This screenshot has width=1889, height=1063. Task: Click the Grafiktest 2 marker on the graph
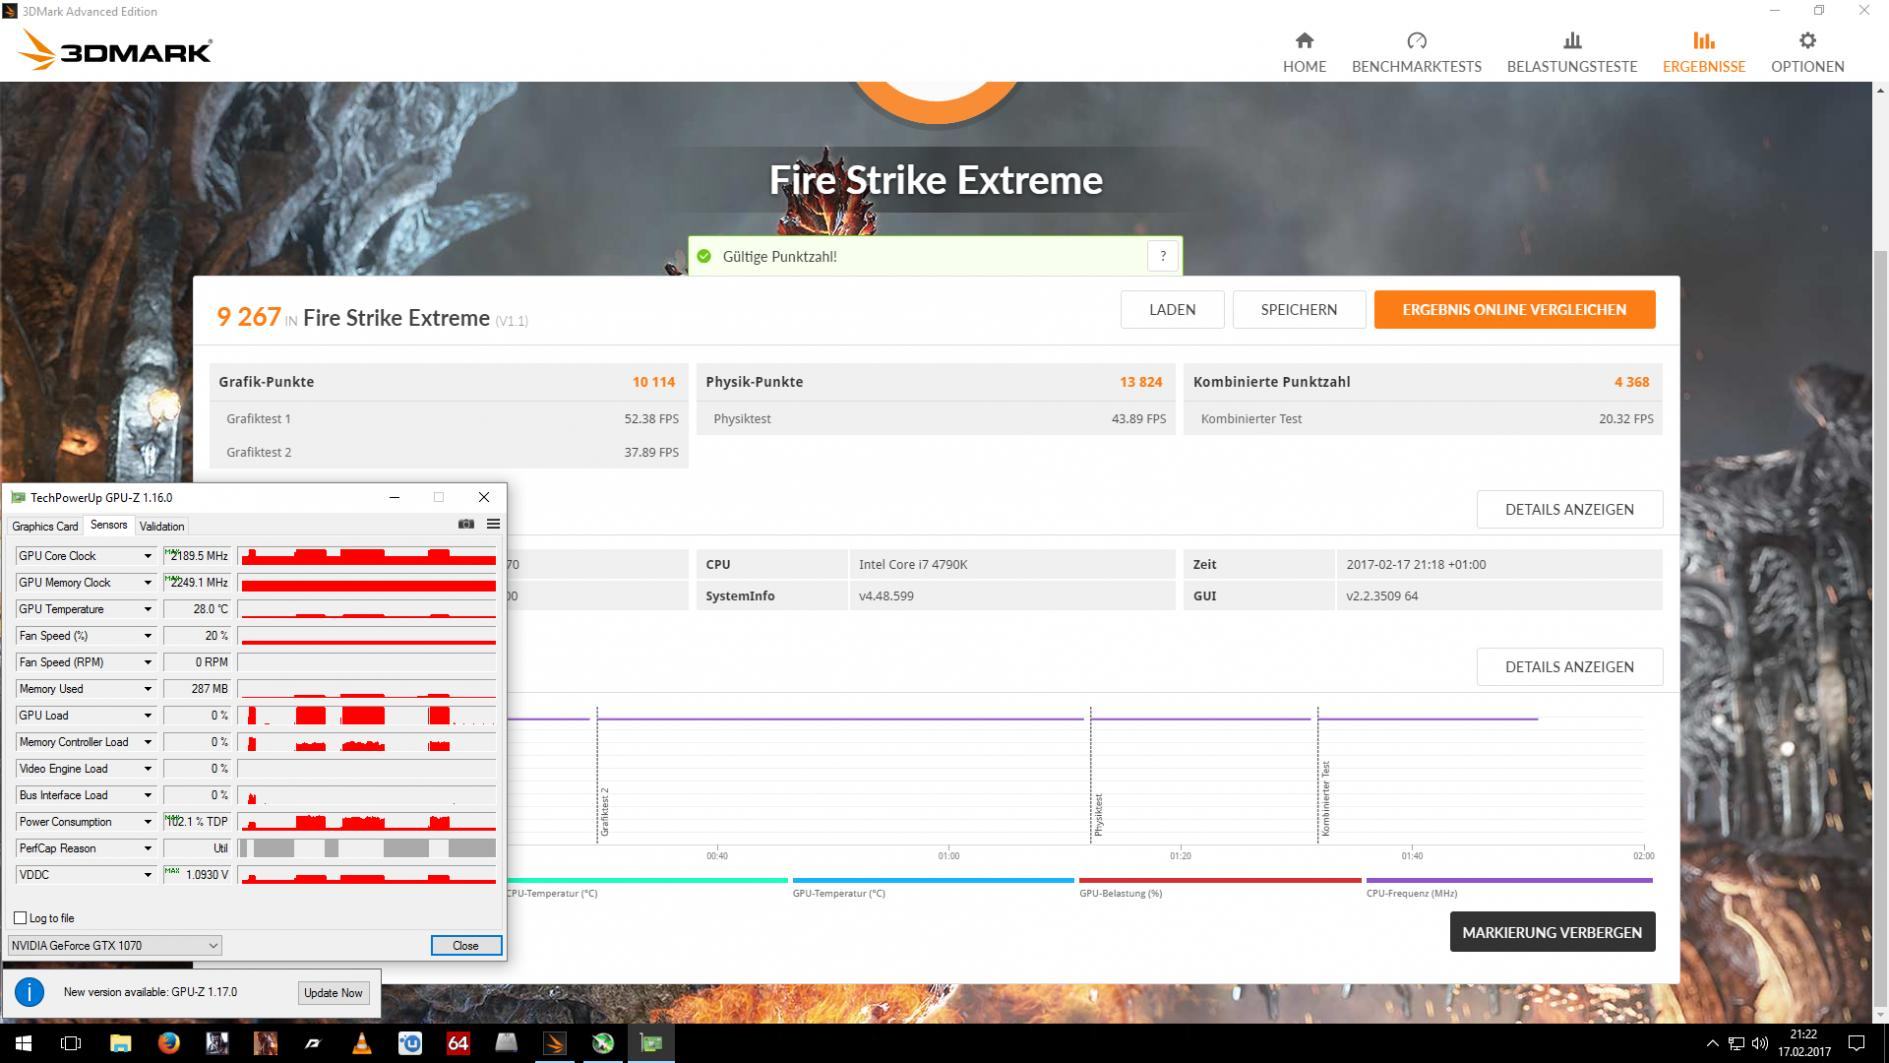pos(604,811)
